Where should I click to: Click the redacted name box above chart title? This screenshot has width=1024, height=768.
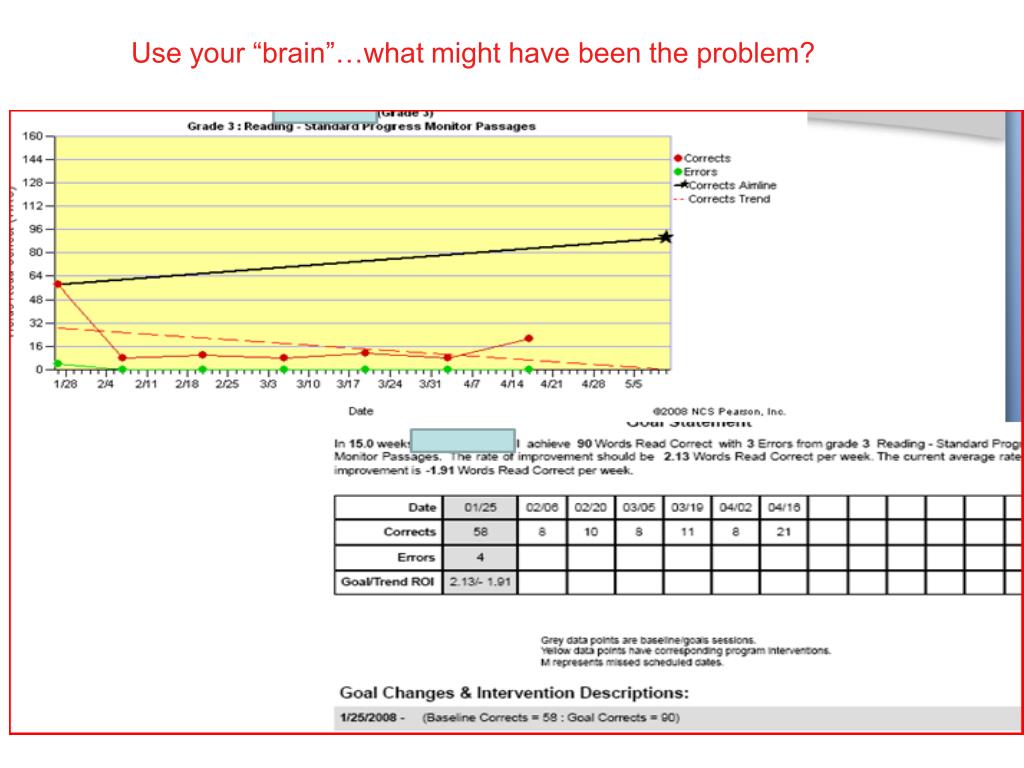click(x=325, y=117)
